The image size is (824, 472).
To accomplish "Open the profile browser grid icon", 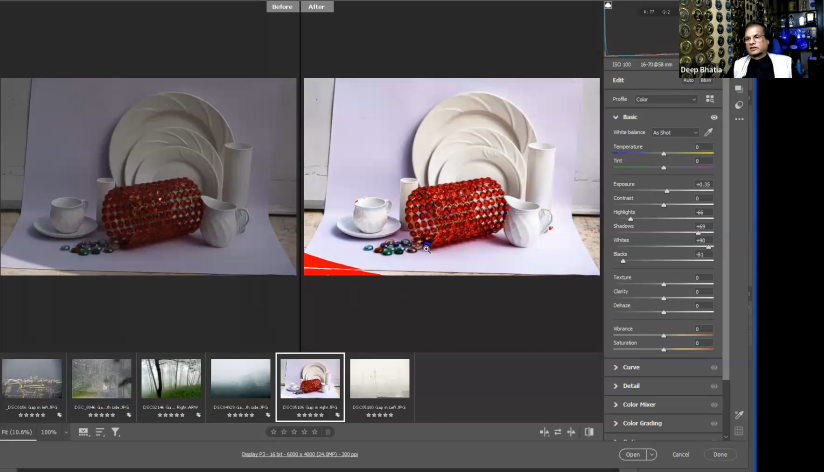I will pos(710,99).
